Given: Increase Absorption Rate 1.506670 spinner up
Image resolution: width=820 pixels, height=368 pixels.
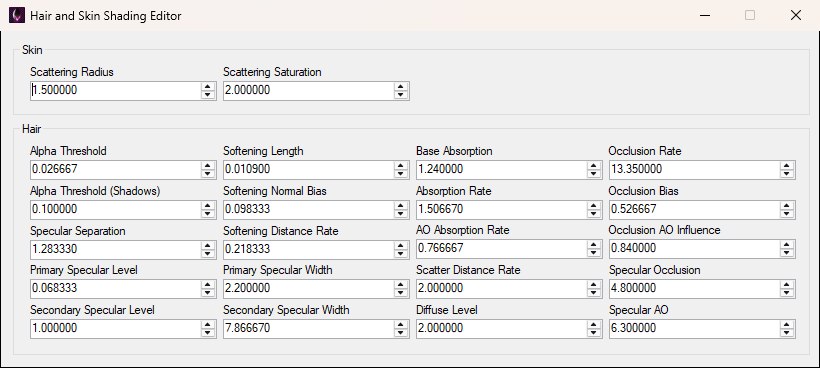Looking at the screenshot, I should coord(594,205).
